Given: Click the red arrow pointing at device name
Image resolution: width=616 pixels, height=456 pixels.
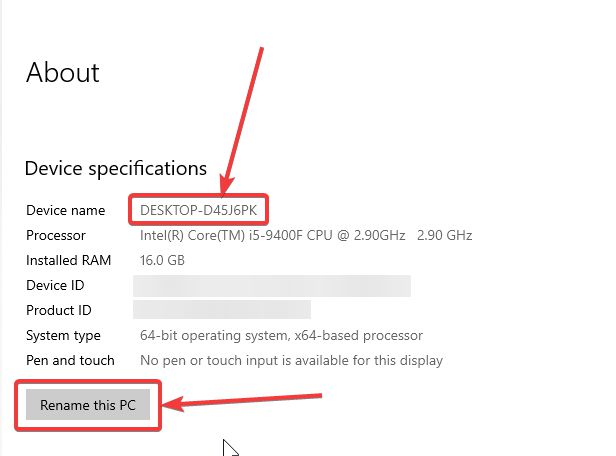Looking at the screenshot, I should (x=244, y=120).
